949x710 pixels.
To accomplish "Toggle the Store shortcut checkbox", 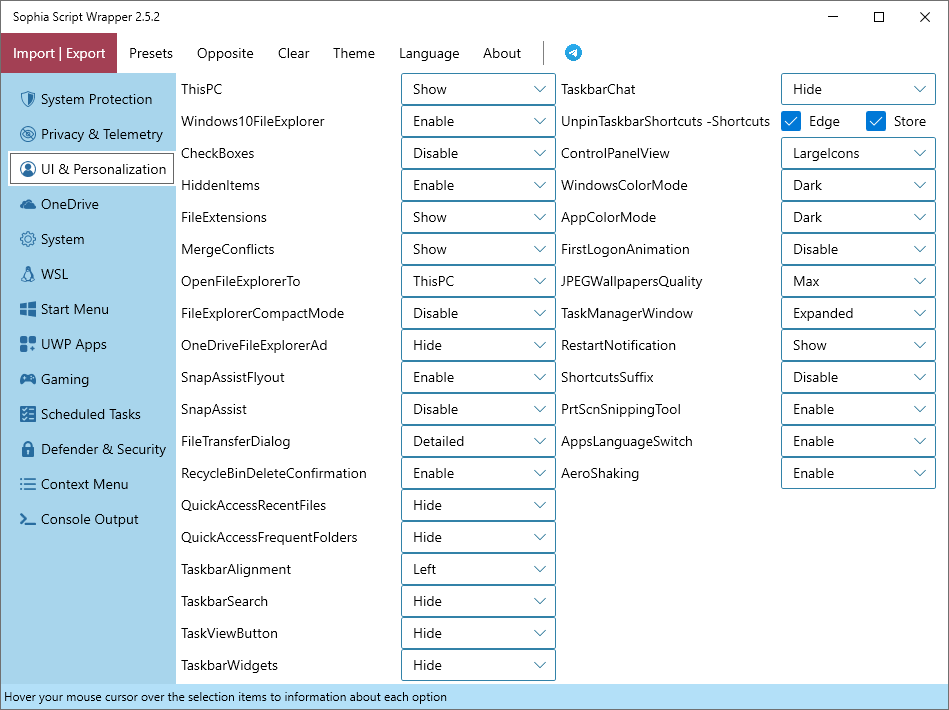I will tap(876, 121).
